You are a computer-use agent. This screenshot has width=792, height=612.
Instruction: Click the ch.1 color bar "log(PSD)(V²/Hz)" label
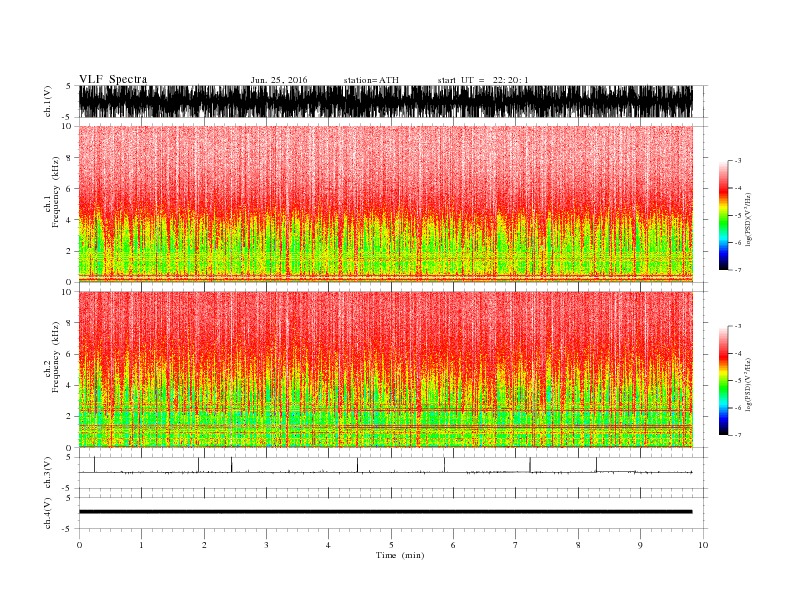coord(749,220)
